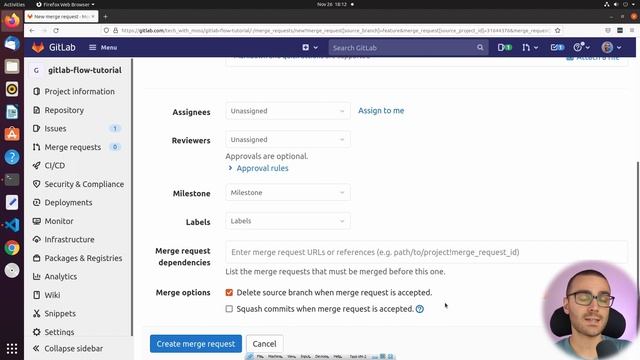Open the issues counter icon in navbar
This screenshot has height=360, width=640.
[x=504, y=47]
